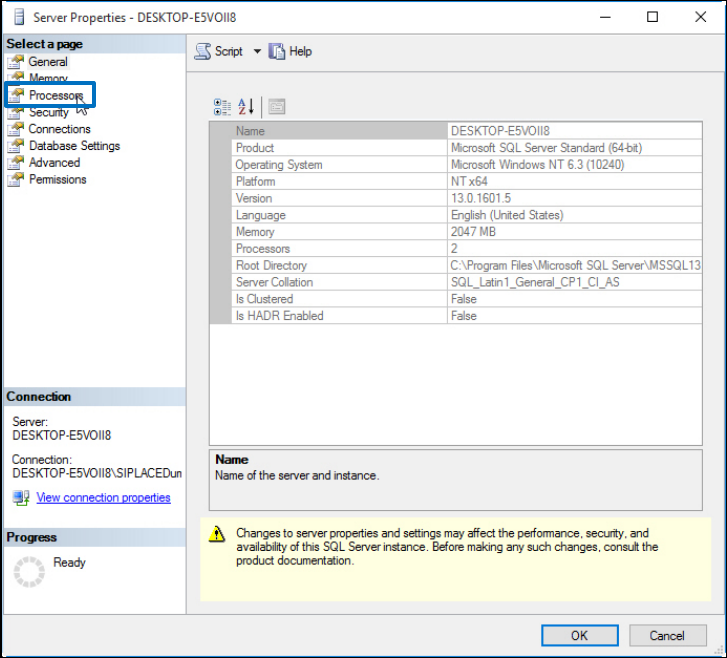Viewport: 727px width, 658px height.
Task: Click the Microsoft SQL Server Standard value
Action: click(x=546, y=148)
